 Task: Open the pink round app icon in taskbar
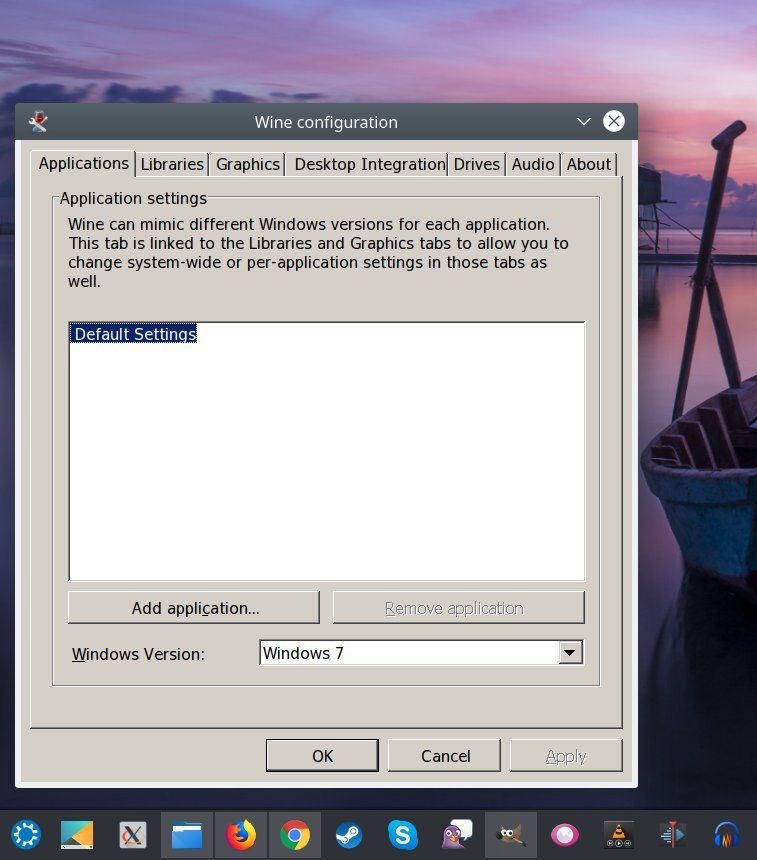point(564,835)
